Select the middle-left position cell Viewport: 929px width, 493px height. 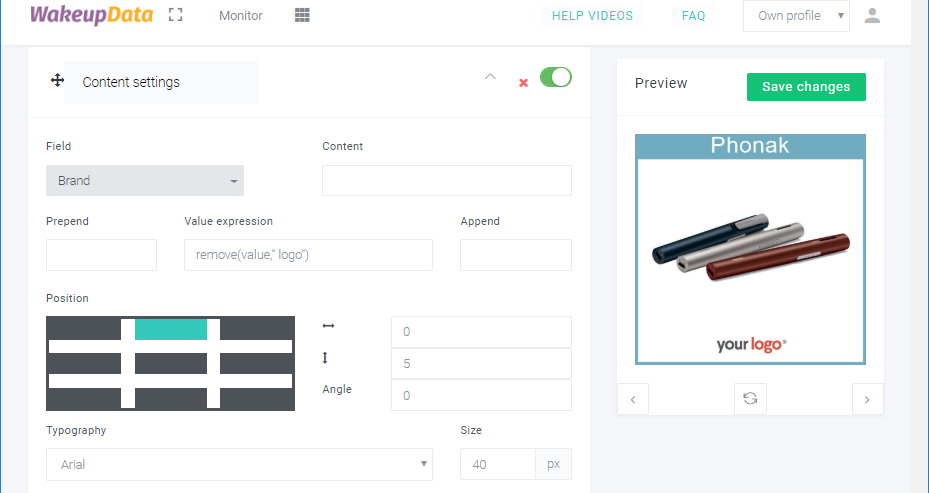coord(84,363)
